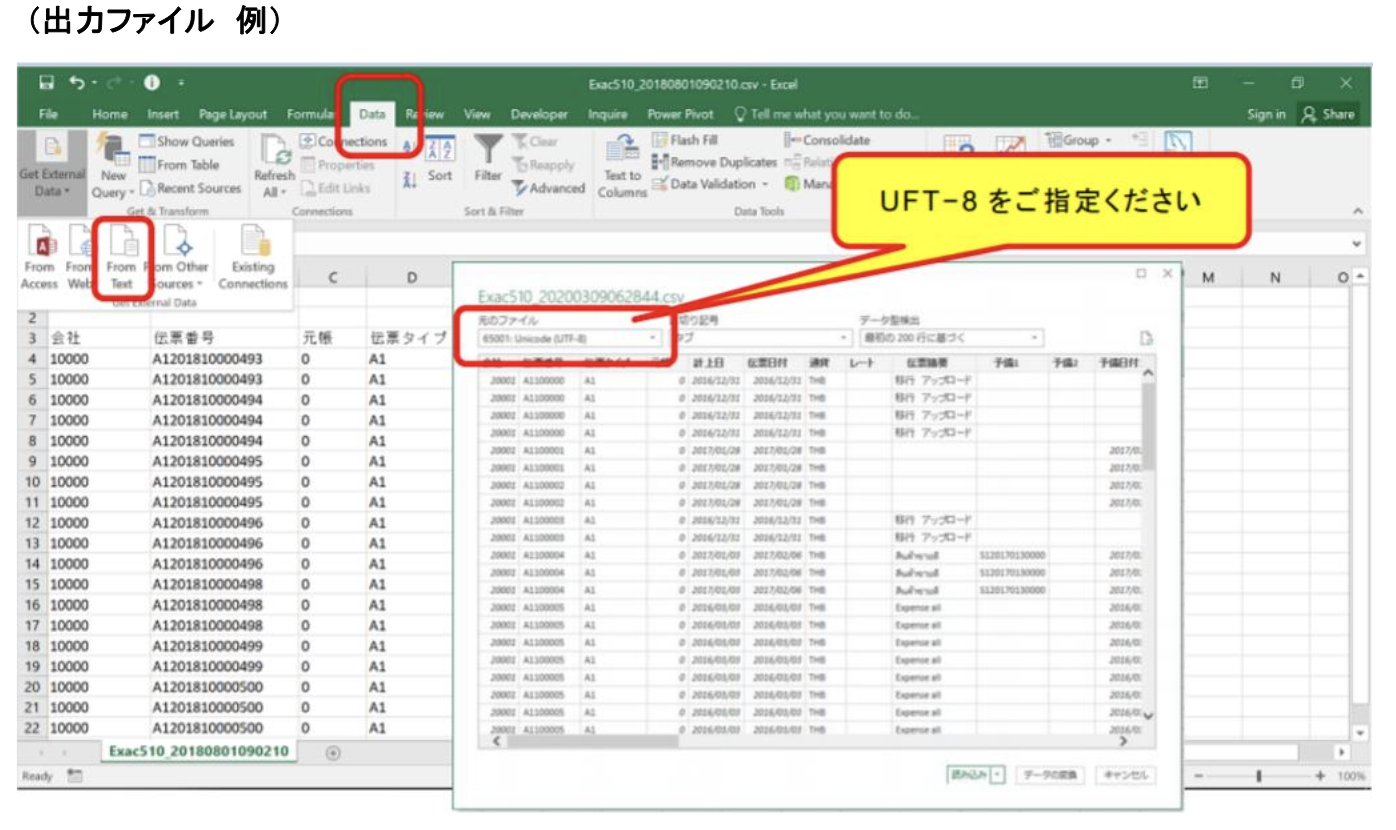The height and width of the screenshot is (830, 1396).
Task: Click Show Queries
Action: coord(186,141)
